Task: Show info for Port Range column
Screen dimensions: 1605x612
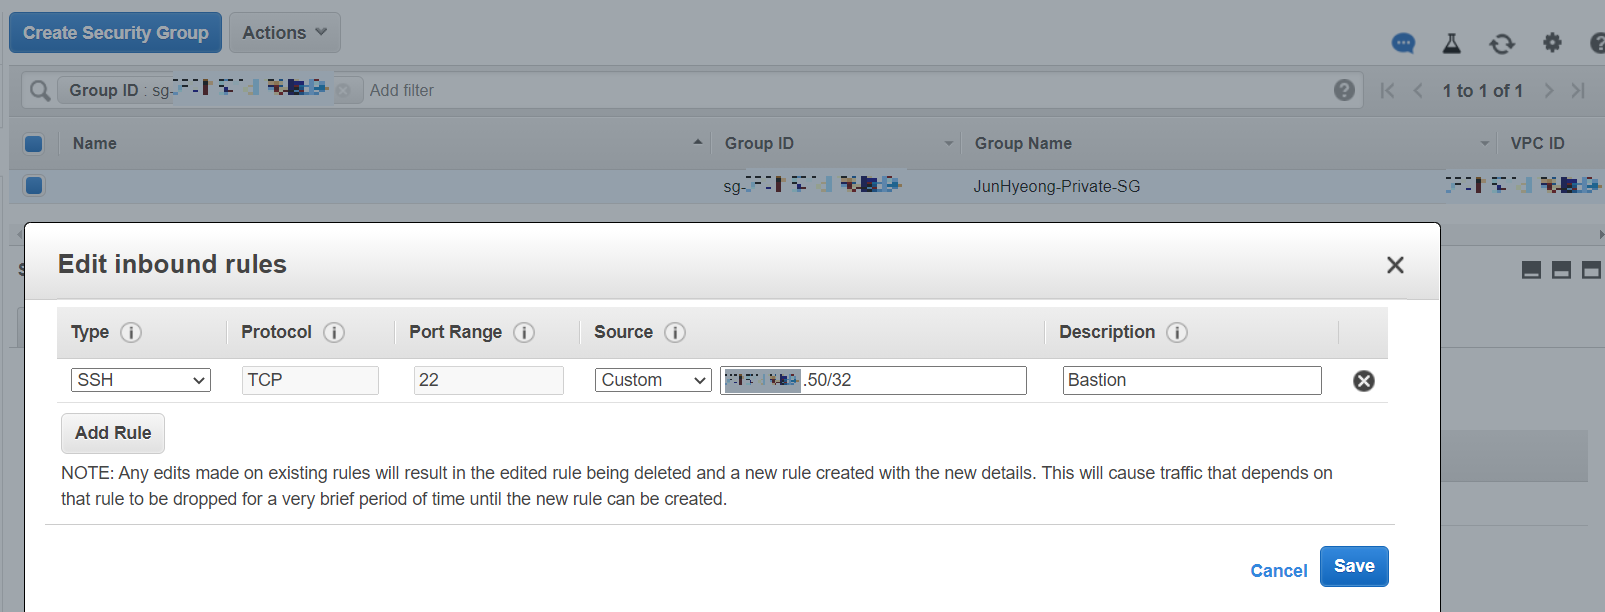Action: [524, 332]
